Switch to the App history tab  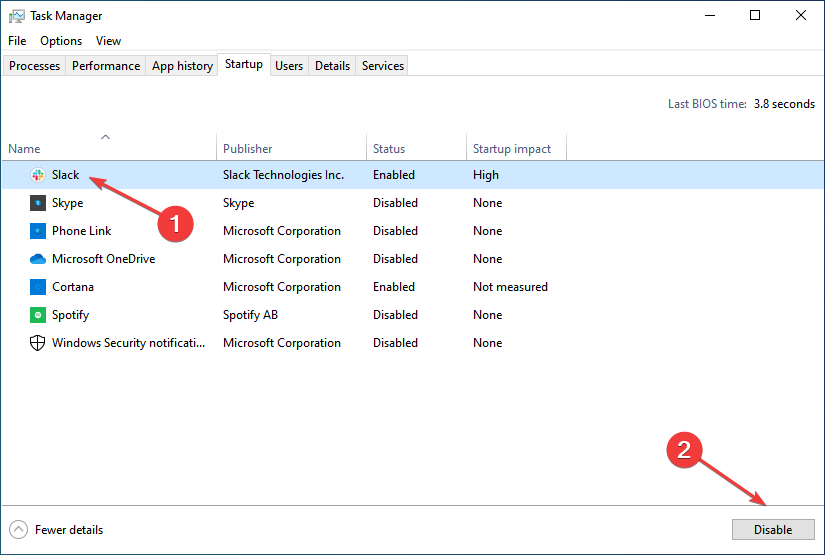[x=182, y=66]
